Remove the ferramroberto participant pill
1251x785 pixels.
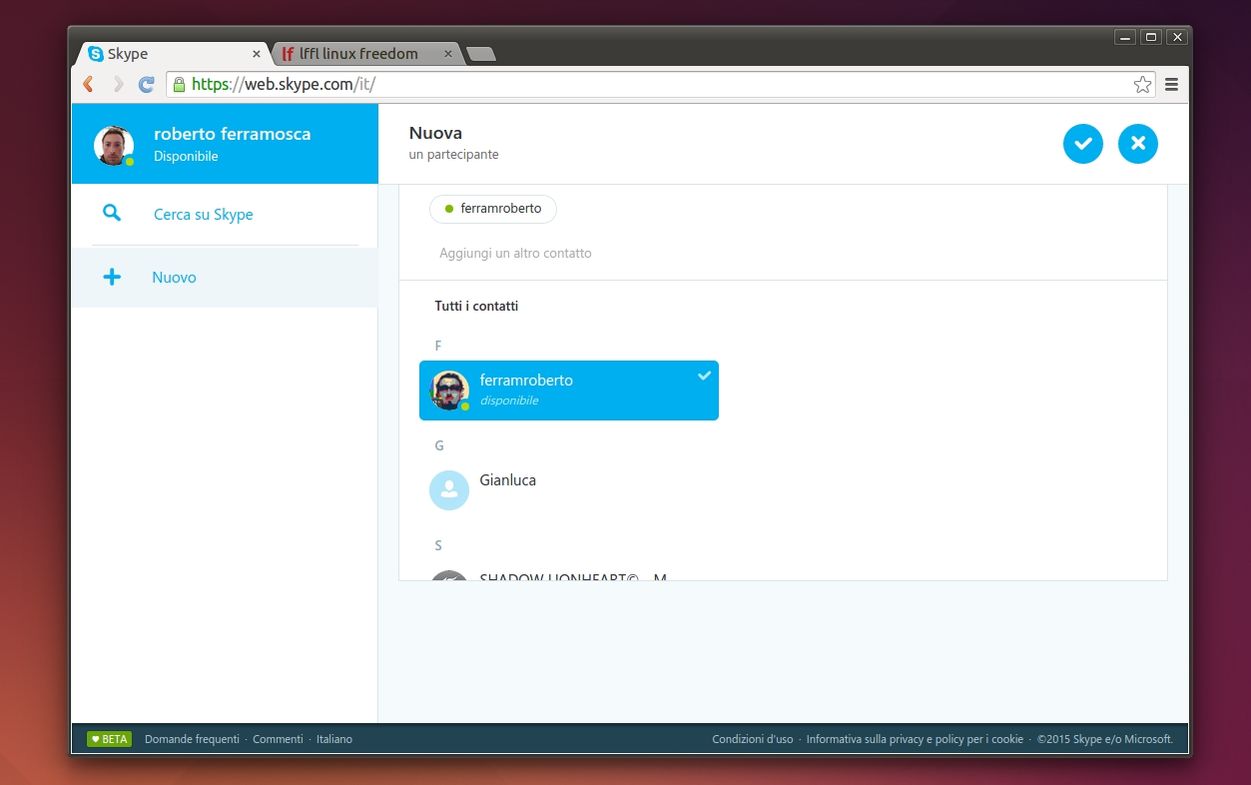click(x=492, y=209)
